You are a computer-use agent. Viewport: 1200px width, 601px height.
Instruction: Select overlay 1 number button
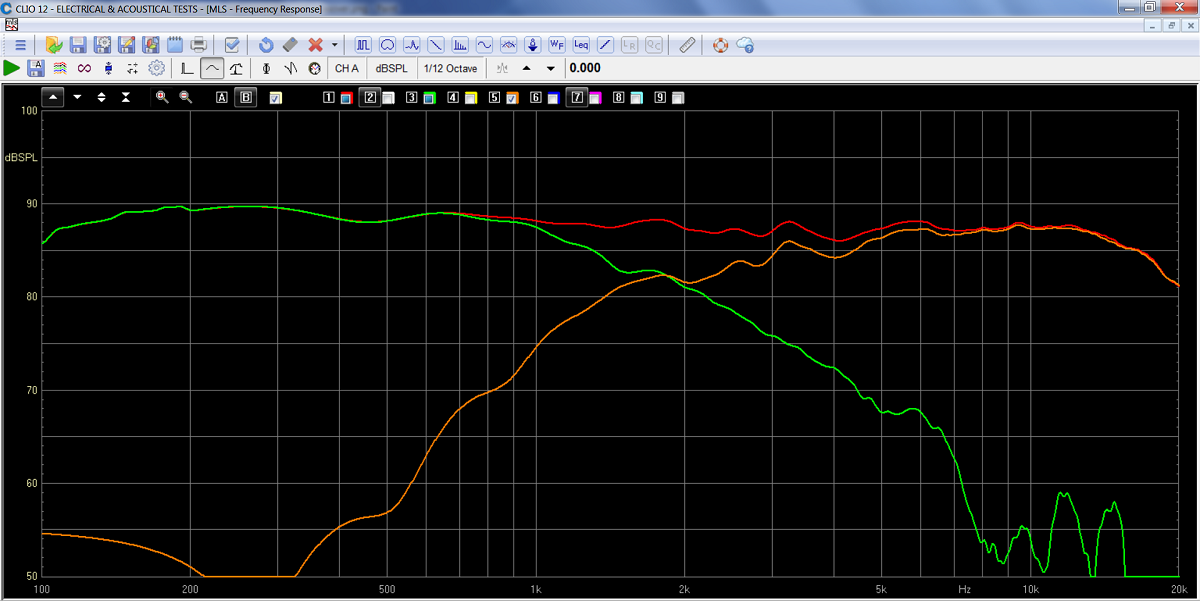click(328, 98)
